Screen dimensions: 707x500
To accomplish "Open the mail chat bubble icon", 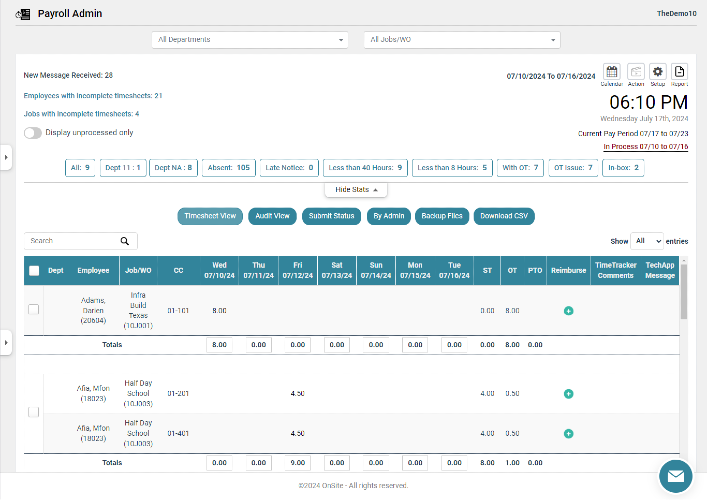I will 675,476.
